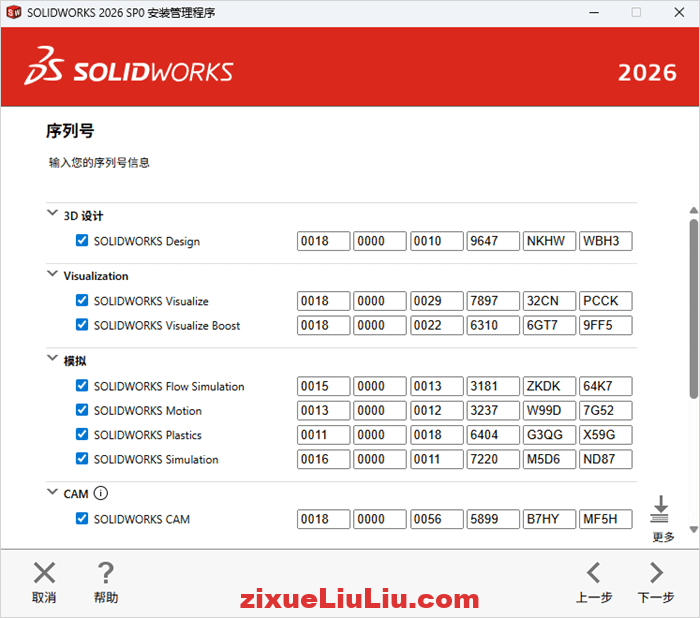
Task: Uncheck SOLIDWORKS CAM checkbox
Action: 82,518
